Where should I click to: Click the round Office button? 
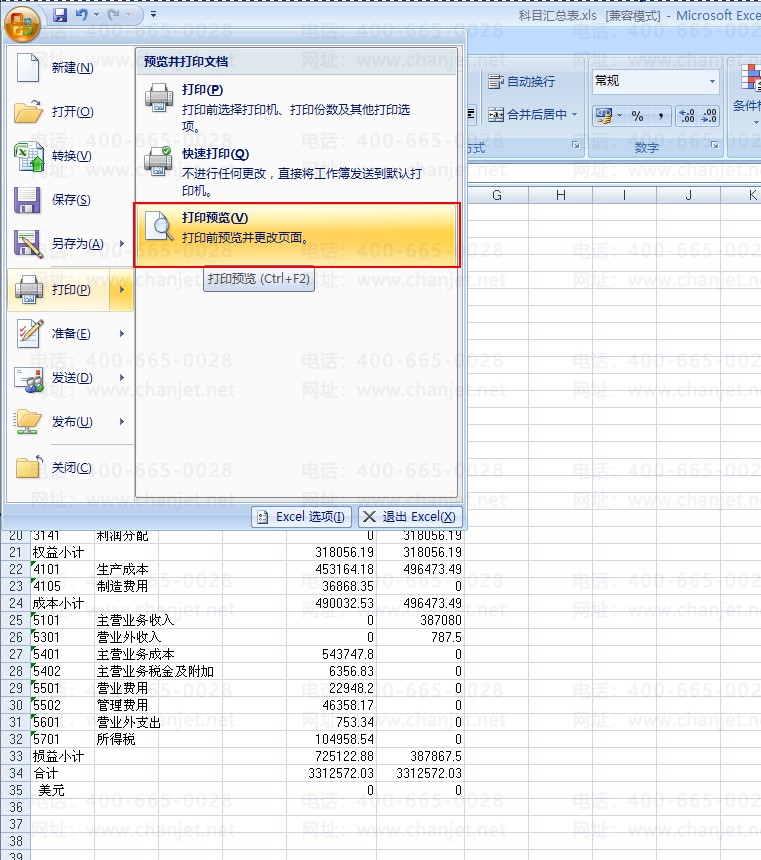(22, 25)
